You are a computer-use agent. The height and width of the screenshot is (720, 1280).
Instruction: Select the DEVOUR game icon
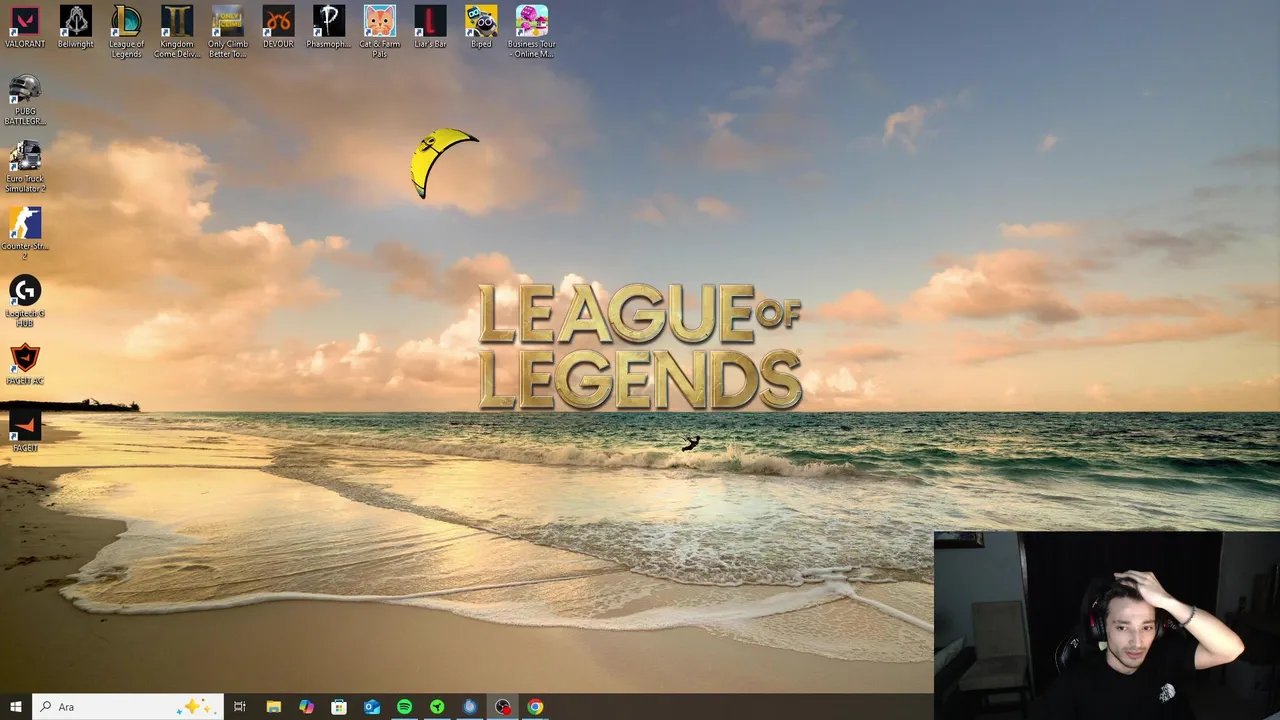click(x=278, y=27)
